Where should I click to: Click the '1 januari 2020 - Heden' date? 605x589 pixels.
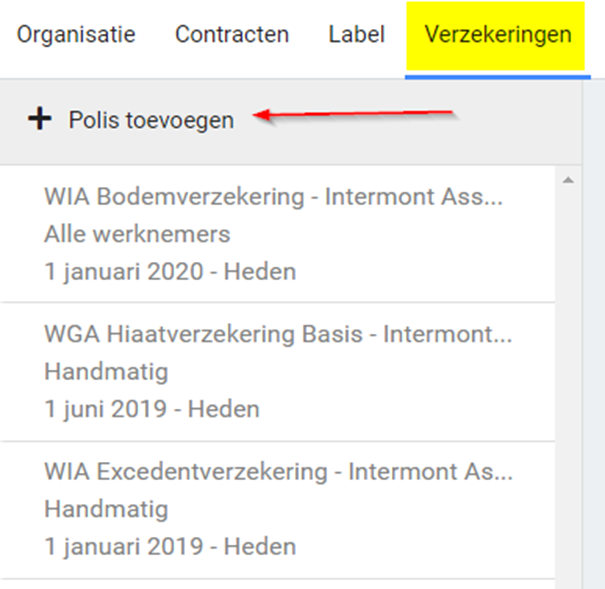[x=170, y=271]
